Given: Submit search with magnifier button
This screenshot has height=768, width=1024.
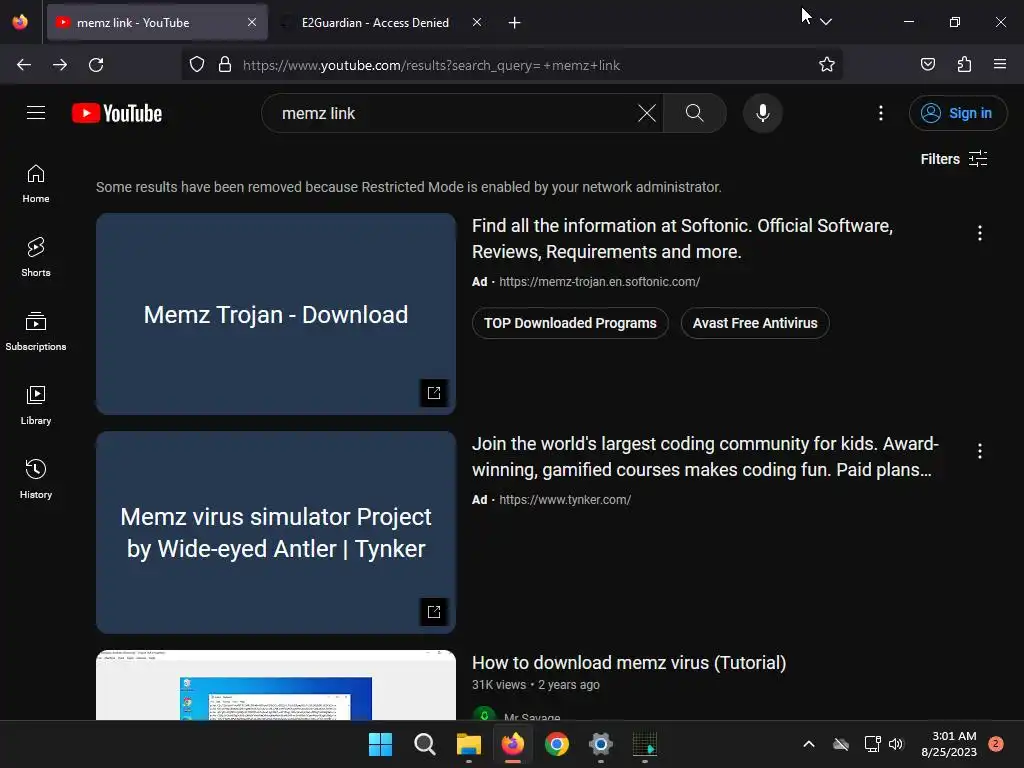Looking at the screenshot, I should coord(694,113).
